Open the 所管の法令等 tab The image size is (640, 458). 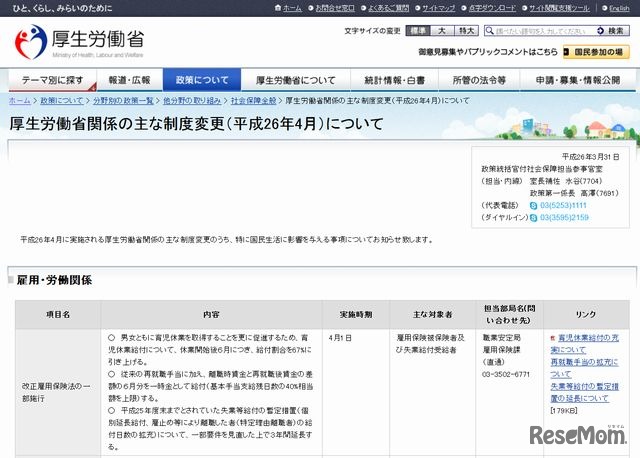point(479,80)
